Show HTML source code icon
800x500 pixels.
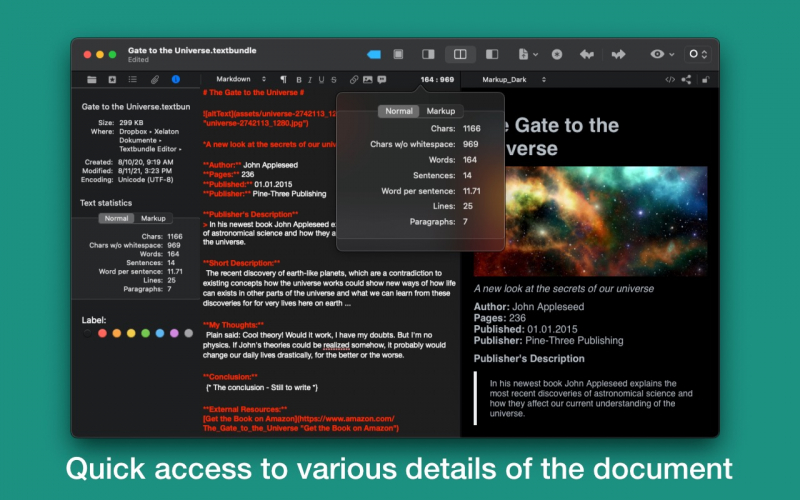tap(670, 80)
